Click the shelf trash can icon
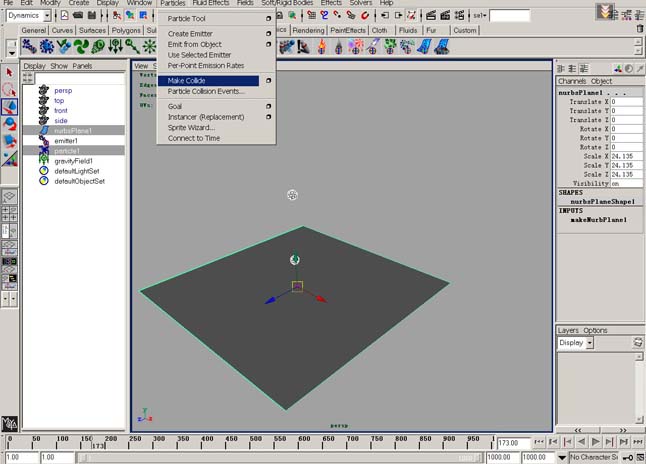Image resolution: width=646 pixels, height=464 pixels. 639,28
